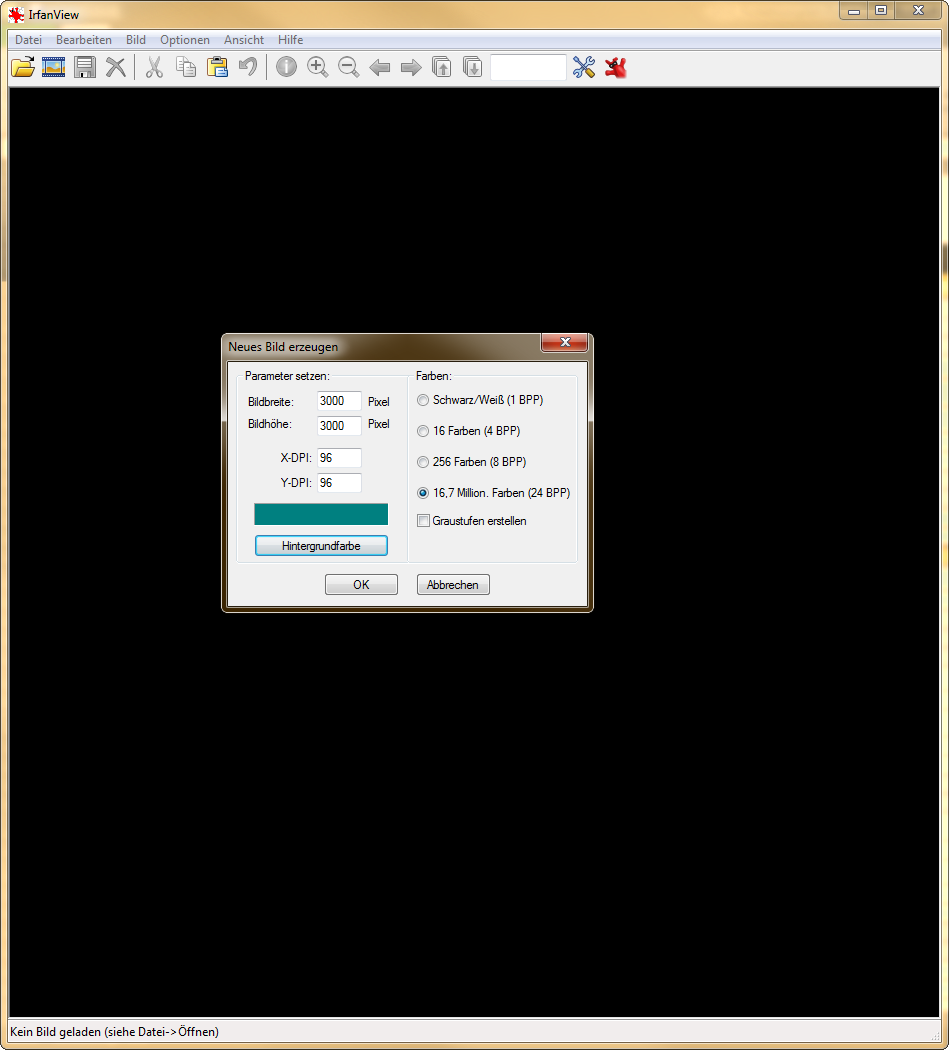Screen dimensions: 949x1050
Task: Open the Datei menu
Action: [x=28, y=40]
